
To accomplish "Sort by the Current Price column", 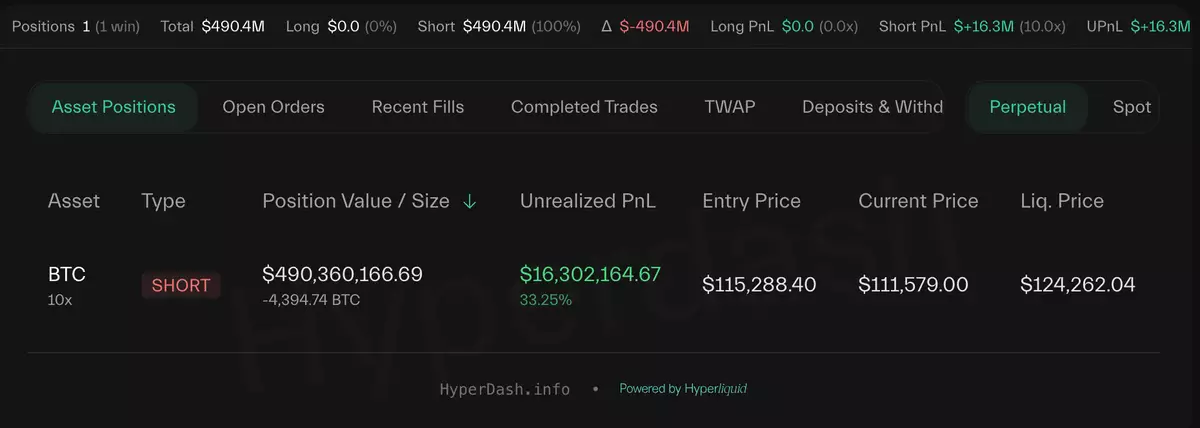I will [x=918, y=201].
